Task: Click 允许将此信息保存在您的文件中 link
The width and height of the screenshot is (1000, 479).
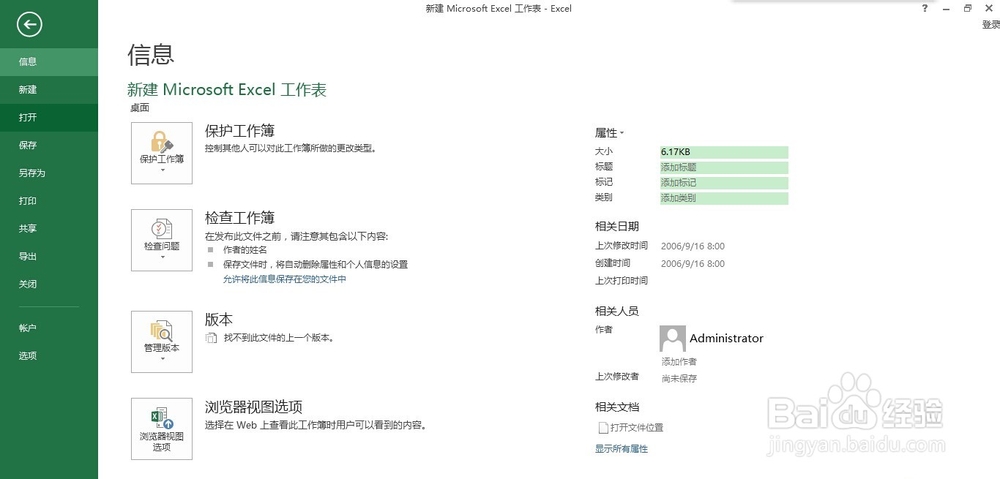Action: 284,279
